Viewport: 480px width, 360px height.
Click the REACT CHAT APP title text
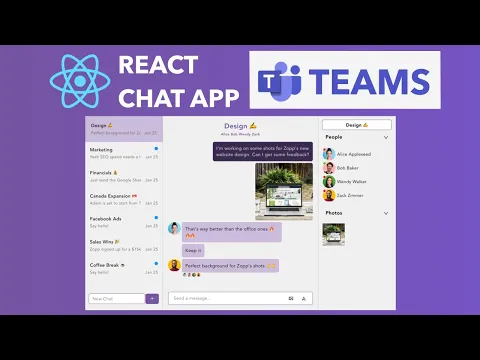pyautogui.click(x=179, y=82)
